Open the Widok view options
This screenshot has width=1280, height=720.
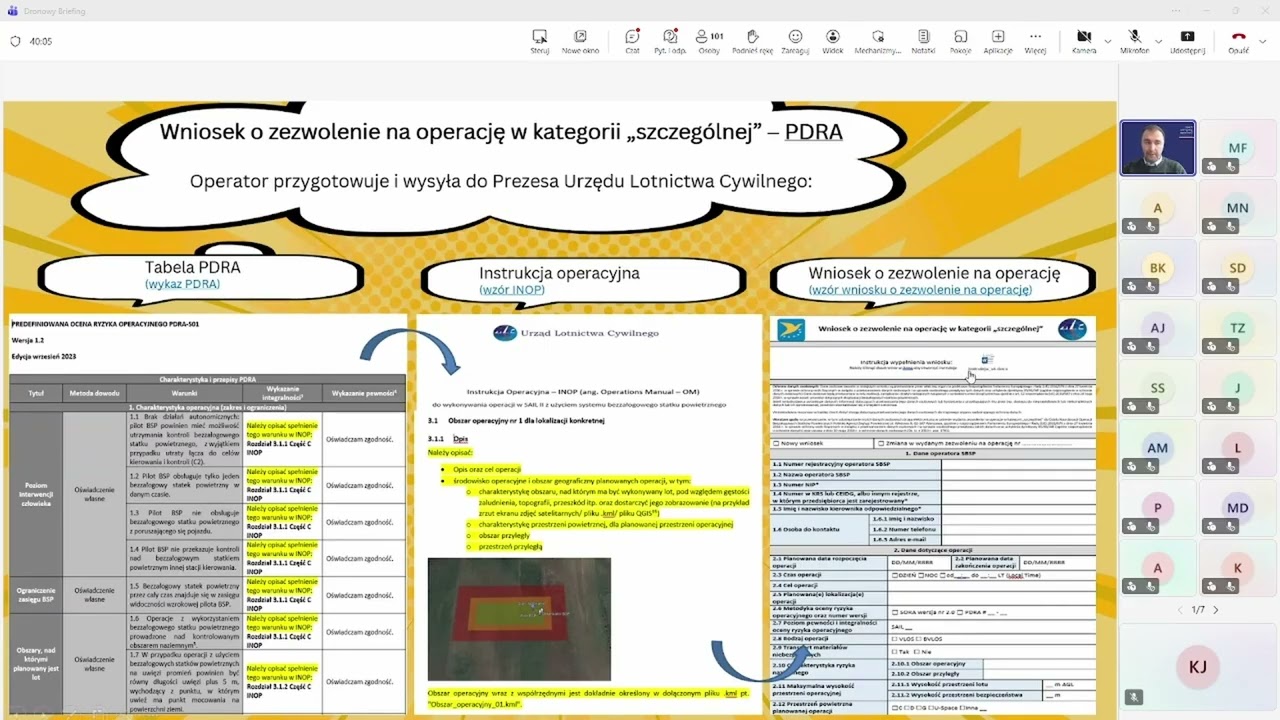832,41
